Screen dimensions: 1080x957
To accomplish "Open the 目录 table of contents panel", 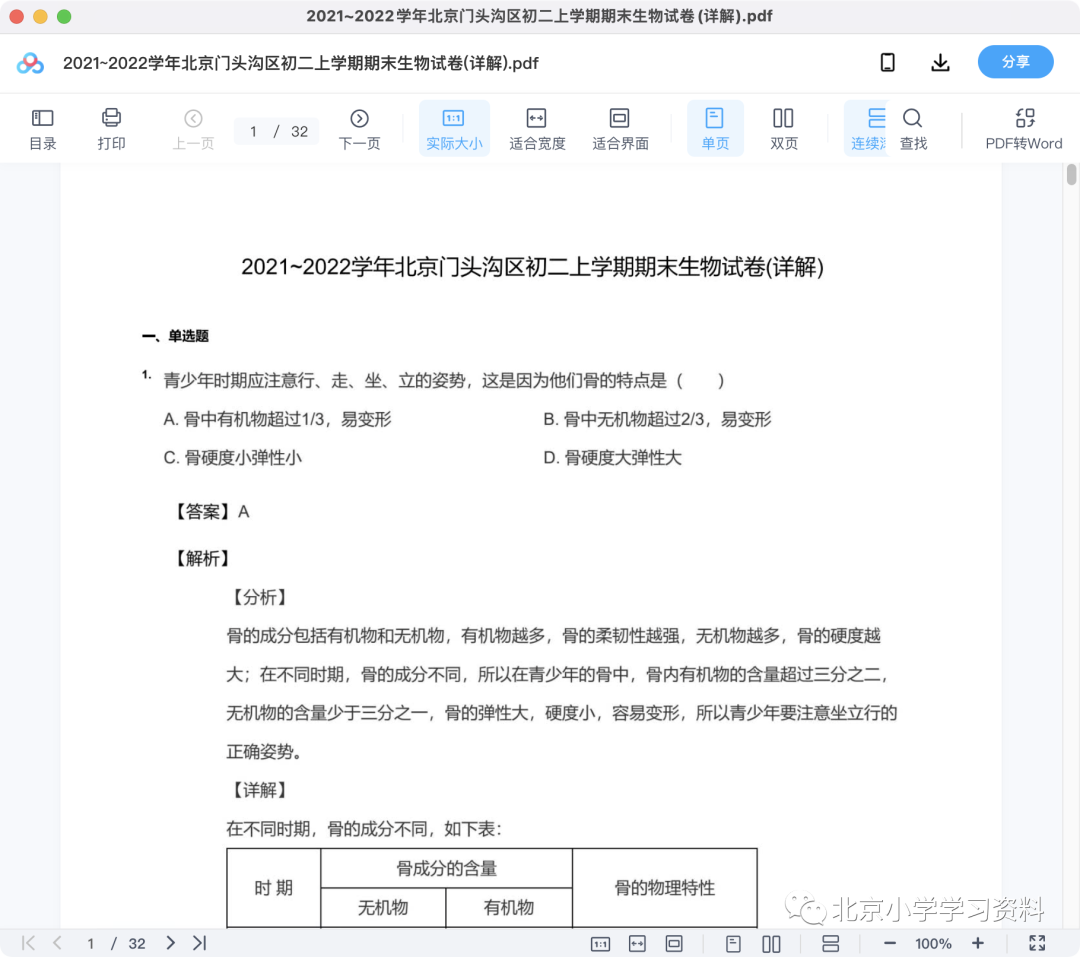I will pyautogui.click(x=43, y=129).
